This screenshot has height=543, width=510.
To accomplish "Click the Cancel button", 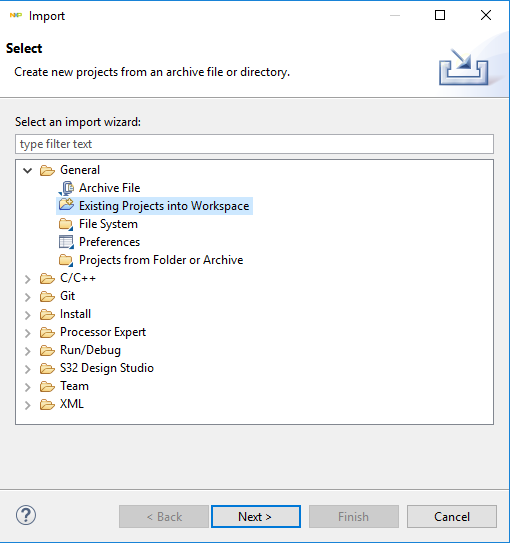I will tap(452, 517).
